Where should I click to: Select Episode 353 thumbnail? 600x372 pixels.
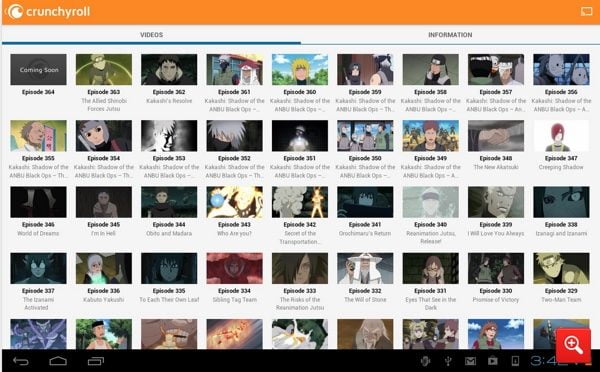point(169,135)
